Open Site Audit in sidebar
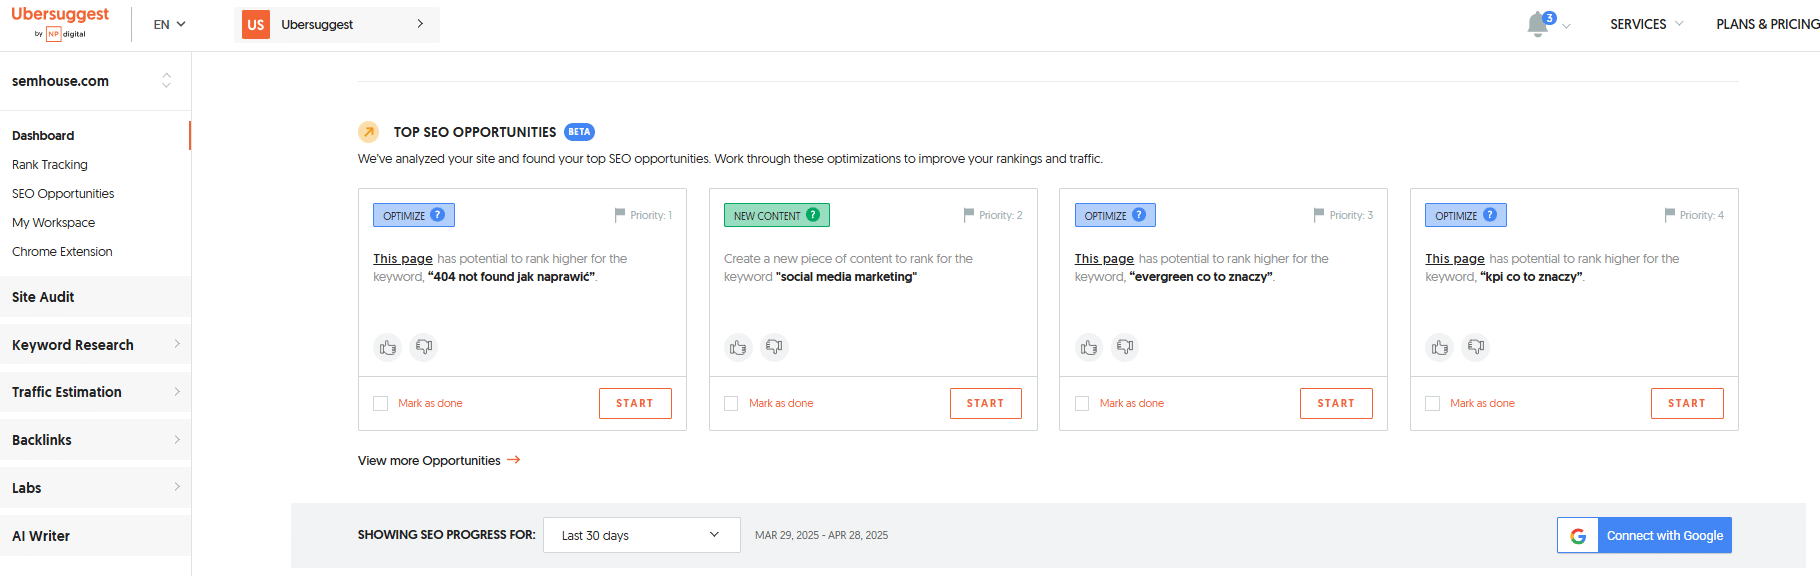 click(95, 296)
